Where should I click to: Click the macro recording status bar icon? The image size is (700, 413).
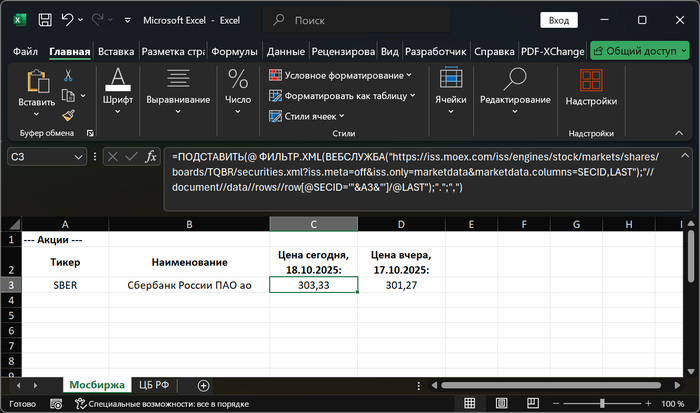[x=56, y=404]
